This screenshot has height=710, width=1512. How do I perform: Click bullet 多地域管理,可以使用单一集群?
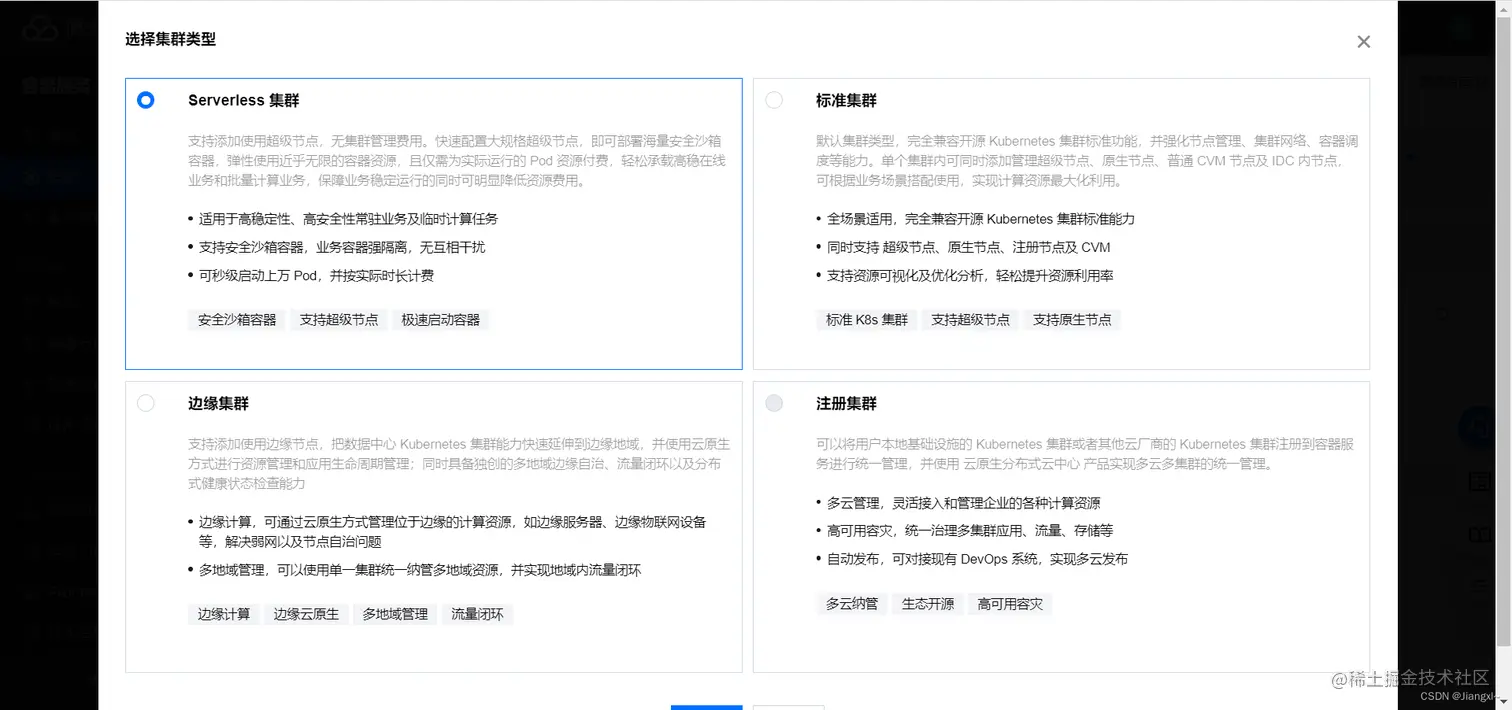pos(420,570)
